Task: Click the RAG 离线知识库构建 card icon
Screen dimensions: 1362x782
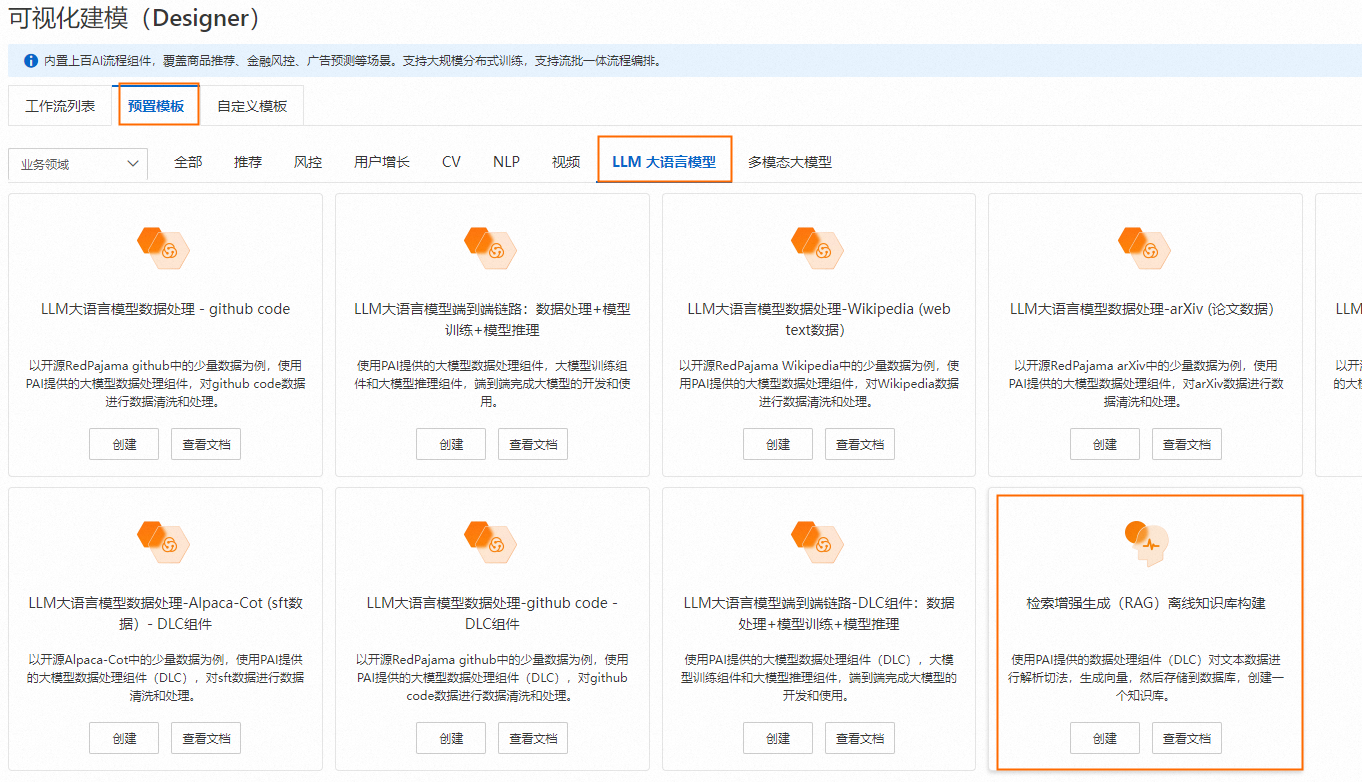Action: pyautogui.click(x=1146, y=542)
